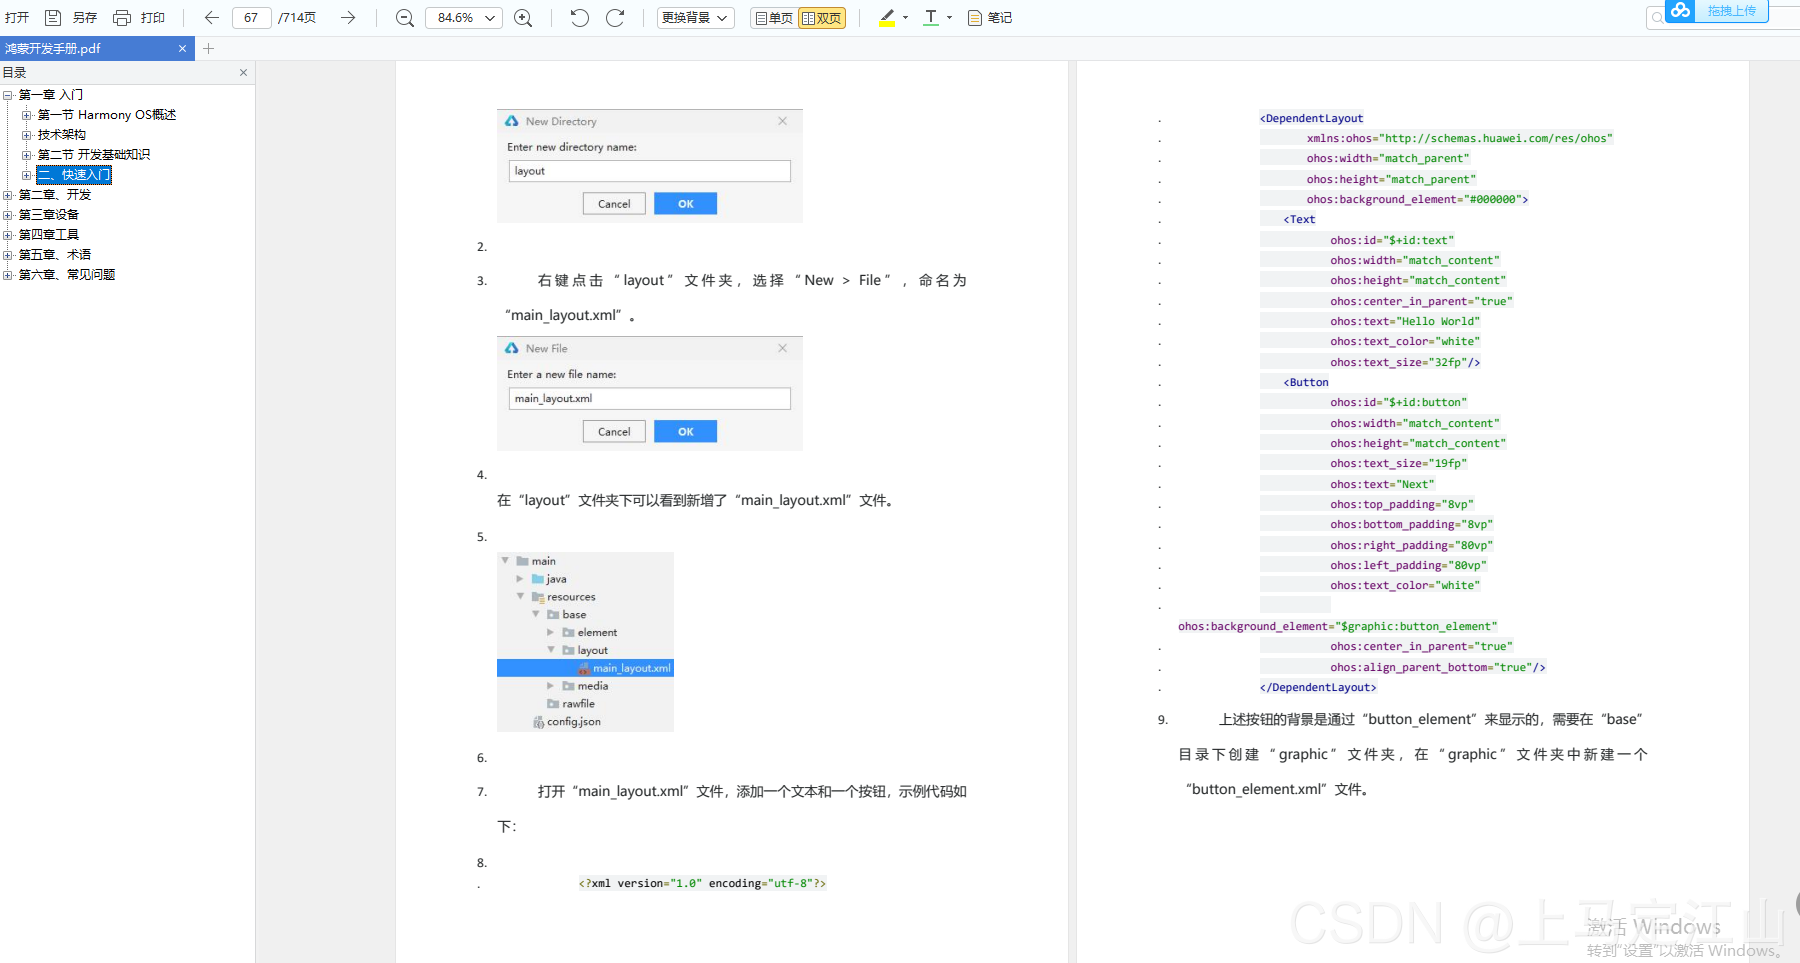Screen dimensions: 1800x963
Task: Select 第三章设备 outline entry
Action: click(49, 215)
